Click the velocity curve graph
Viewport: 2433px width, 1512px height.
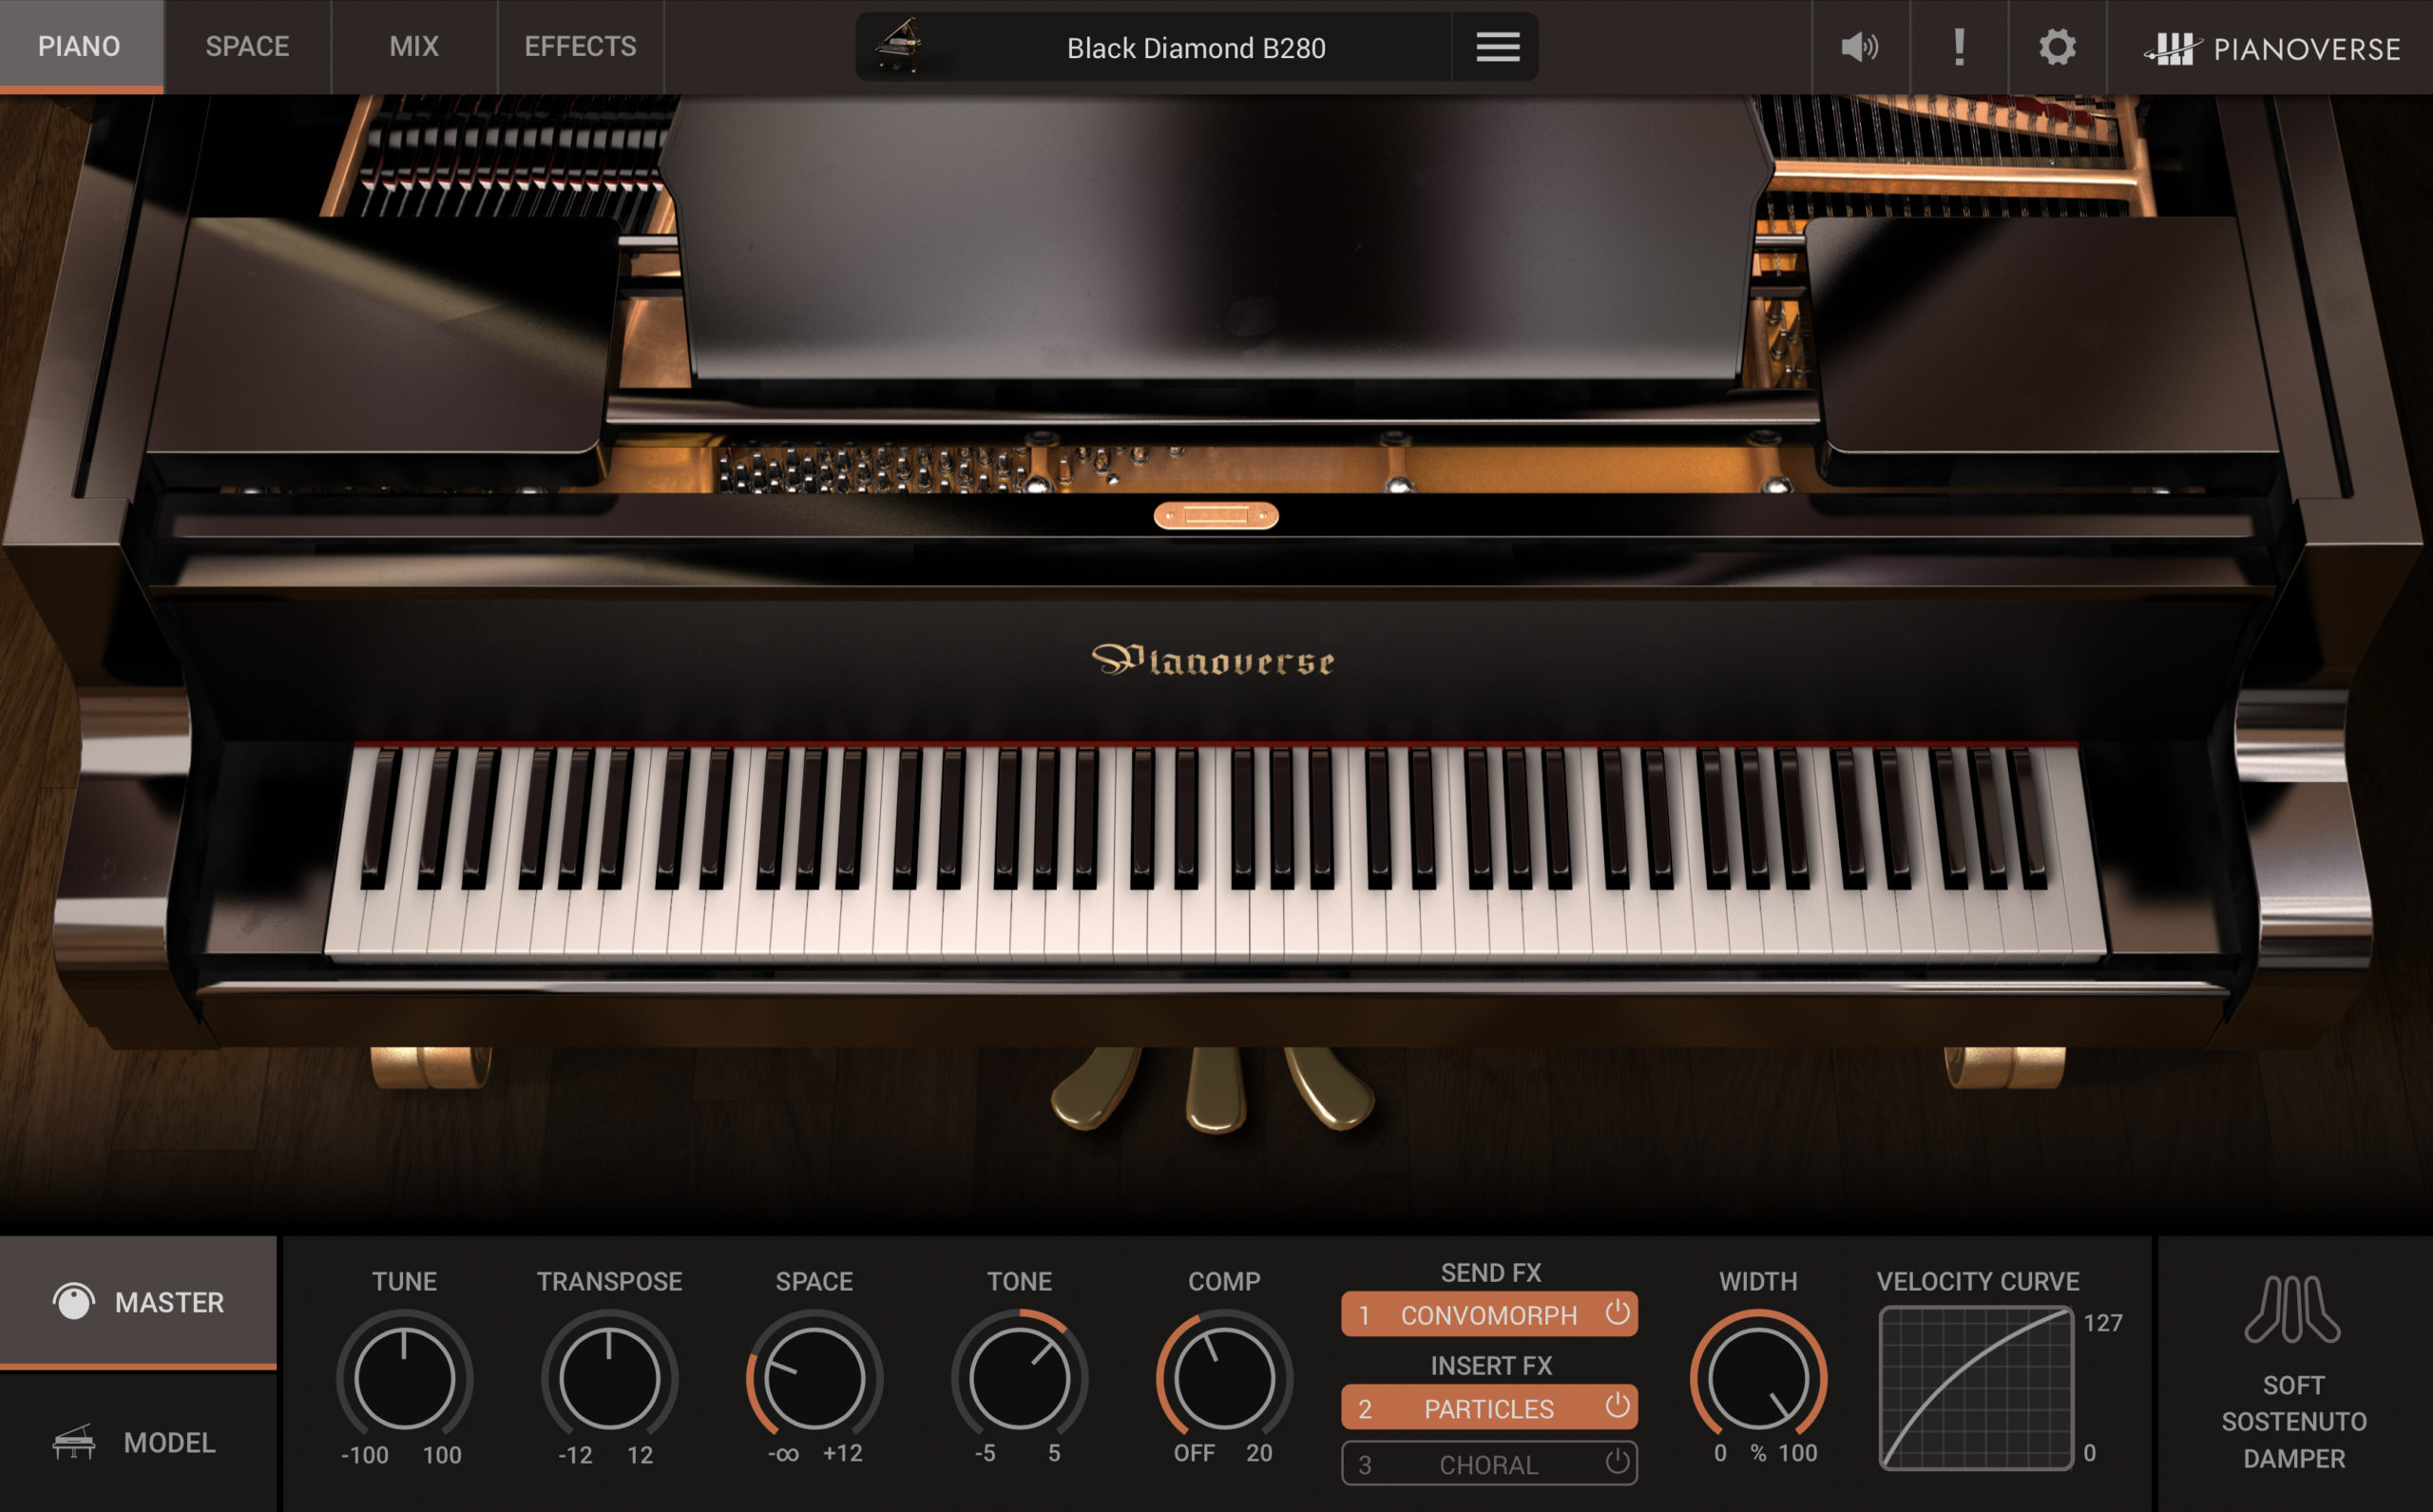[1976, 1388]
